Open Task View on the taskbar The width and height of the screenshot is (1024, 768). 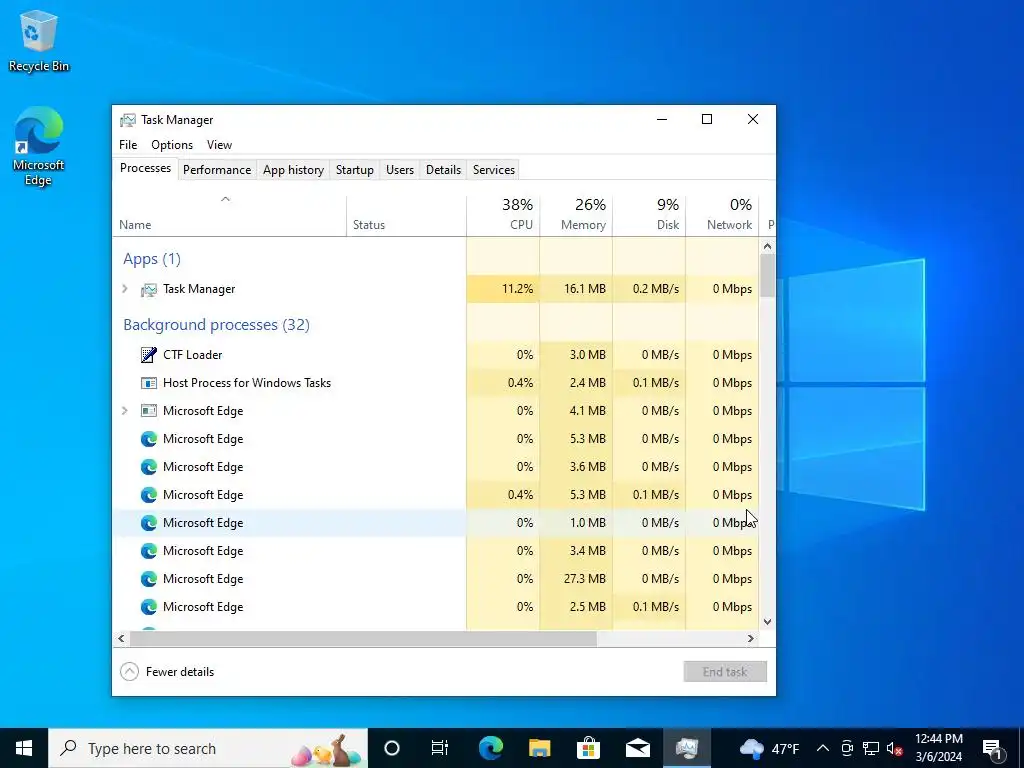440,748
